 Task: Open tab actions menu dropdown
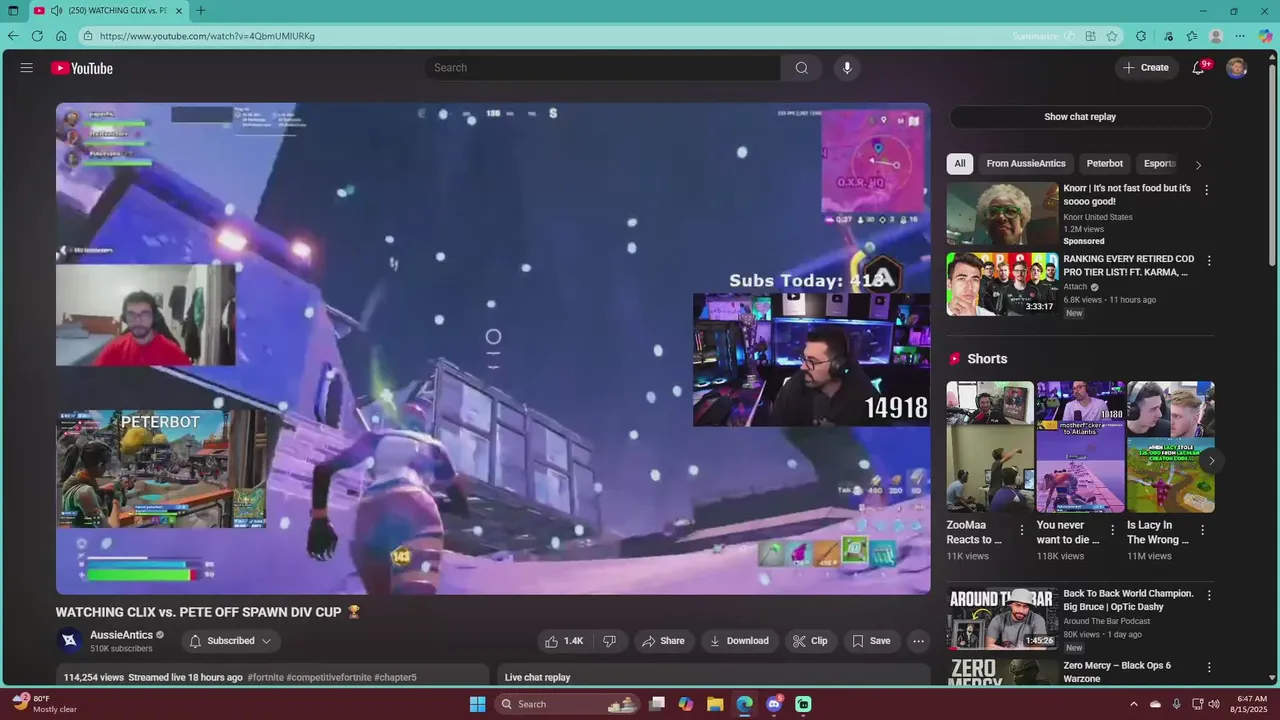coord(11,11)
